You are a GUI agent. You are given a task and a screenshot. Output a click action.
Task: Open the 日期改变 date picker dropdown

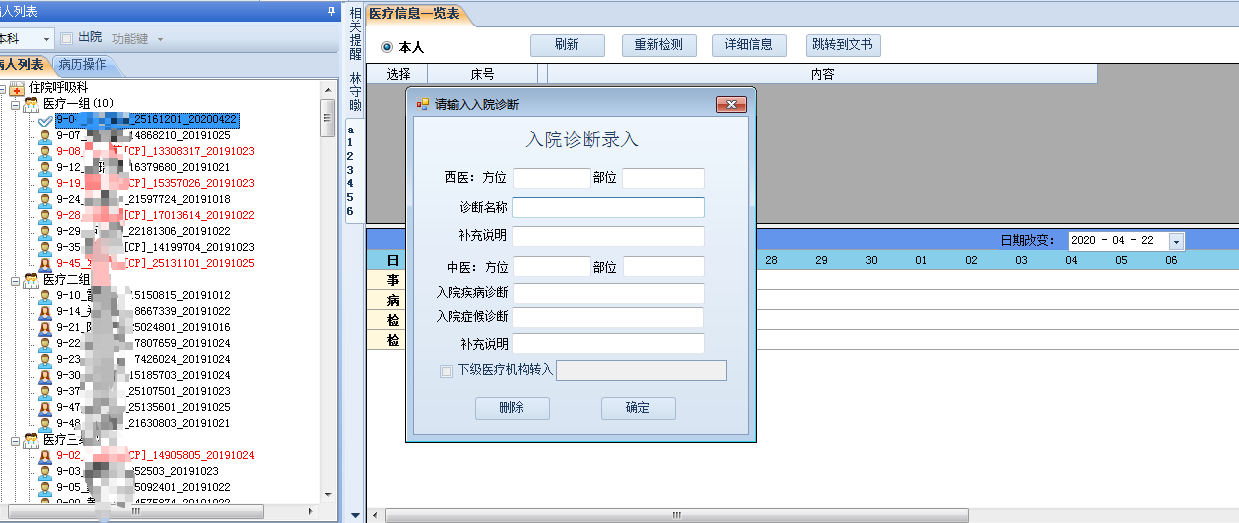click(1176, 241)
